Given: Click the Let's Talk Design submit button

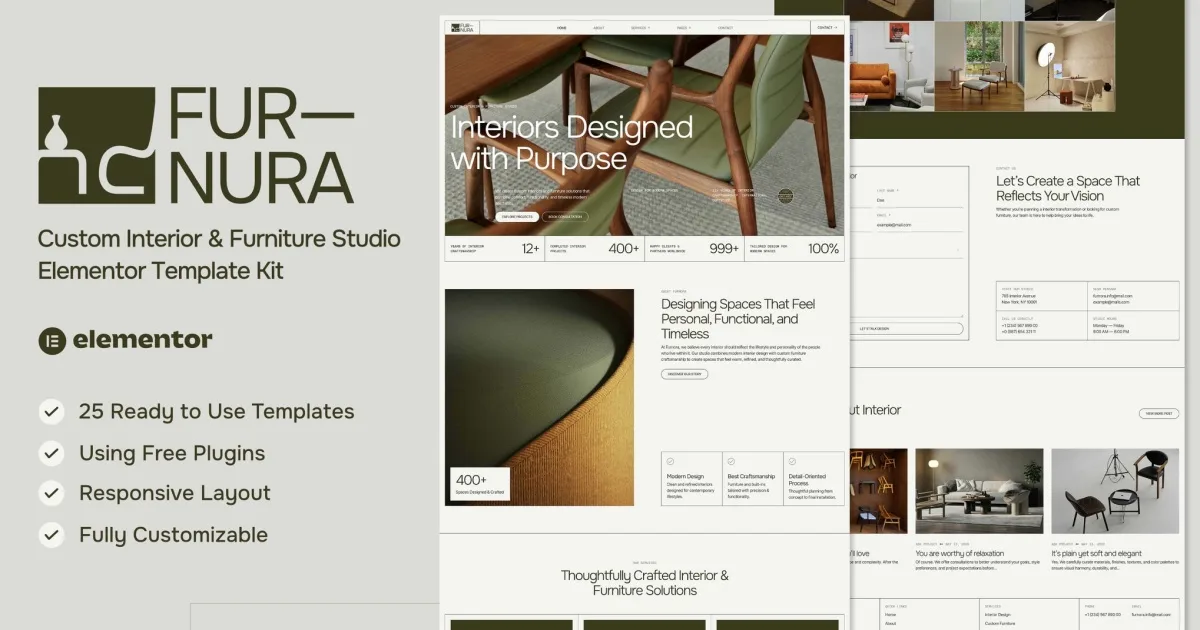Looking at the screenshot, I should click(x=906, y=328).
